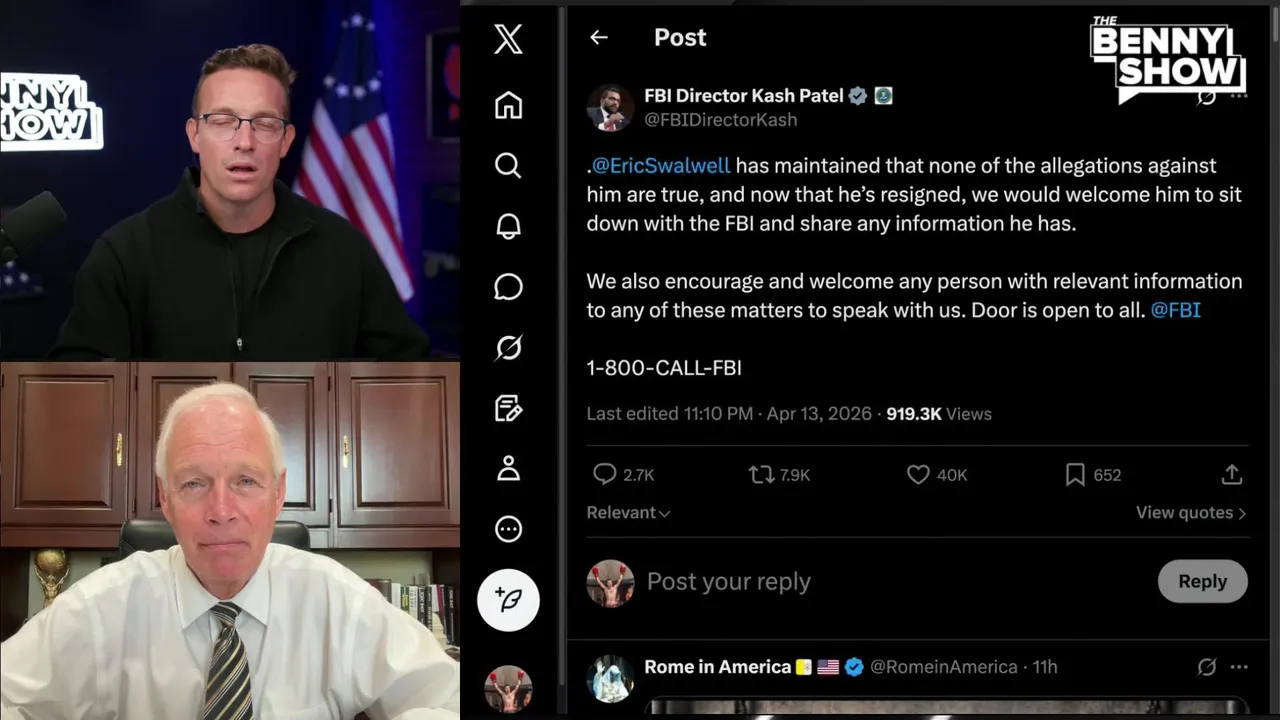Click the compose post button
Screen dimensions: 1280x720
pyautogui.click(x=508, y=600)
